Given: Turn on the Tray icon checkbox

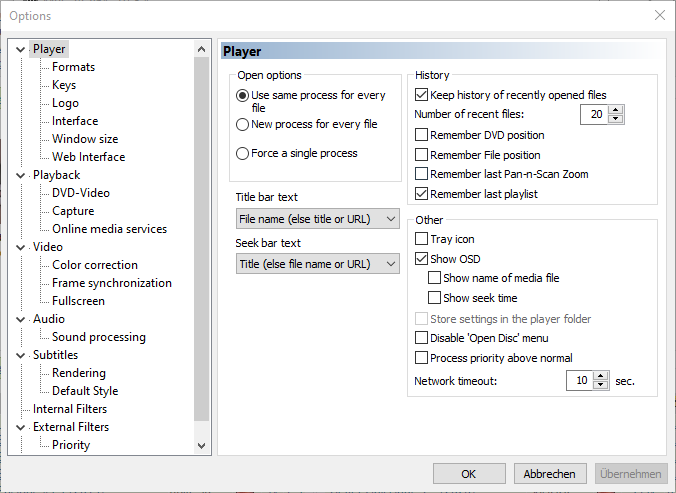Looking at the screenshot, I should click(422, 240).
